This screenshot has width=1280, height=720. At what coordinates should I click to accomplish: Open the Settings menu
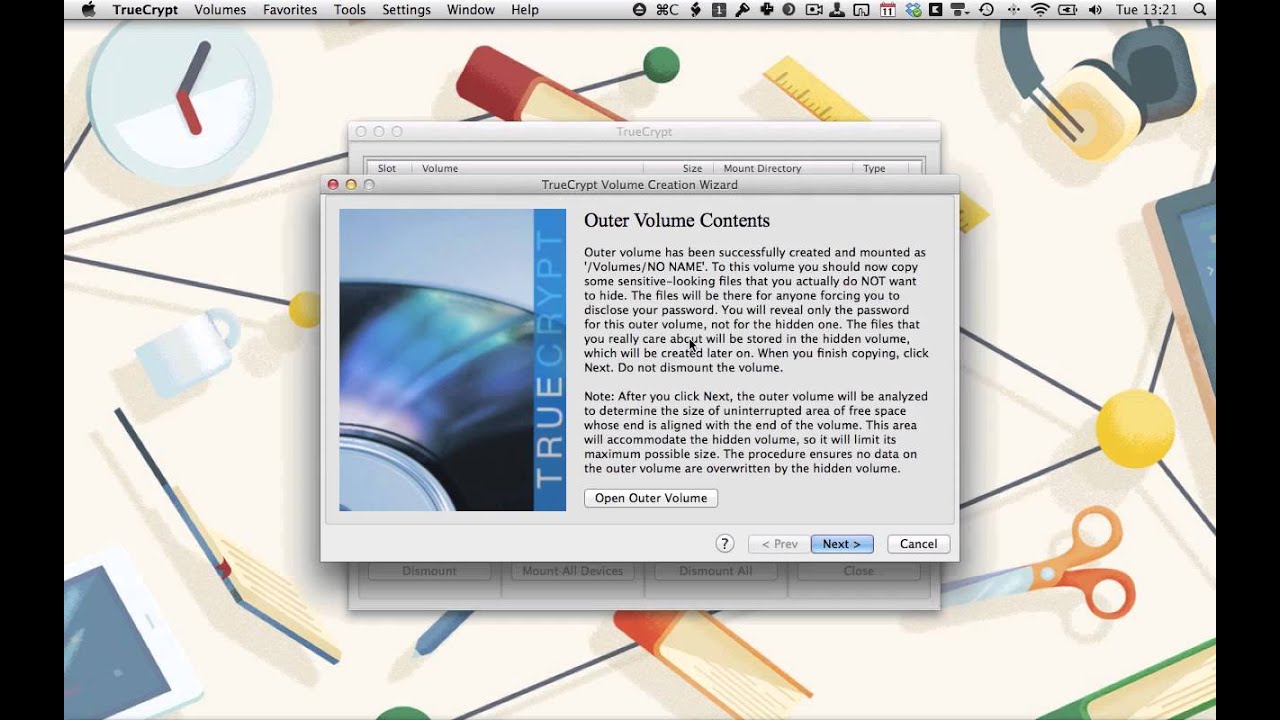tap(406, 10)
